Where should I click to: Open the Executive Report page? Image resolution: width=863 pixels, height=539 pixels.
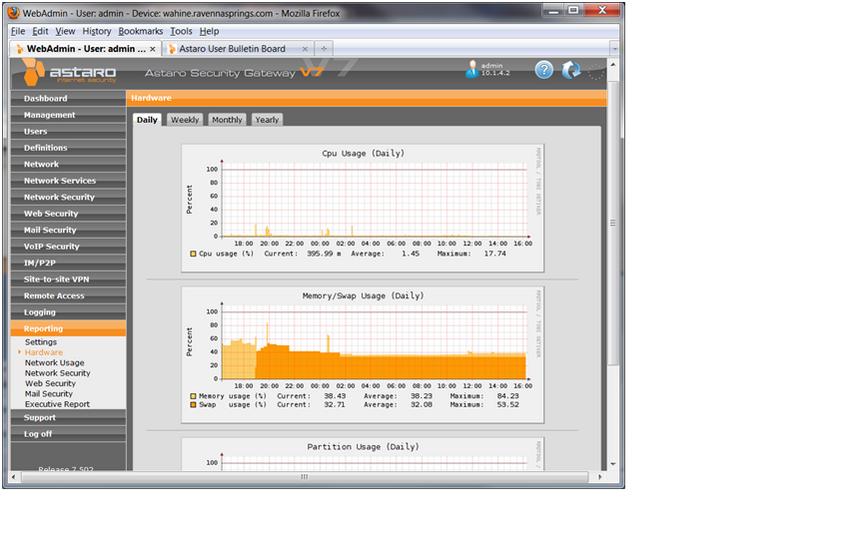click(x=57, y=404)
